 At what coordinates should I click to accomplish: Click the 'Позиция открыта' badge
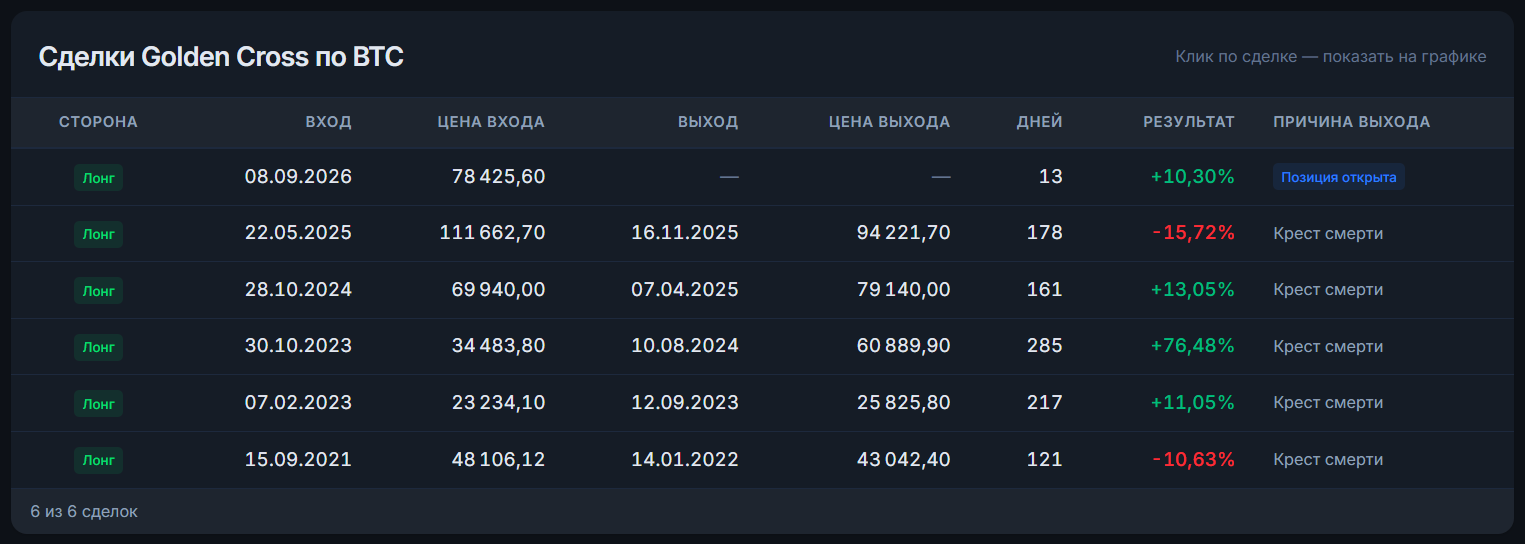[1339, 177]
